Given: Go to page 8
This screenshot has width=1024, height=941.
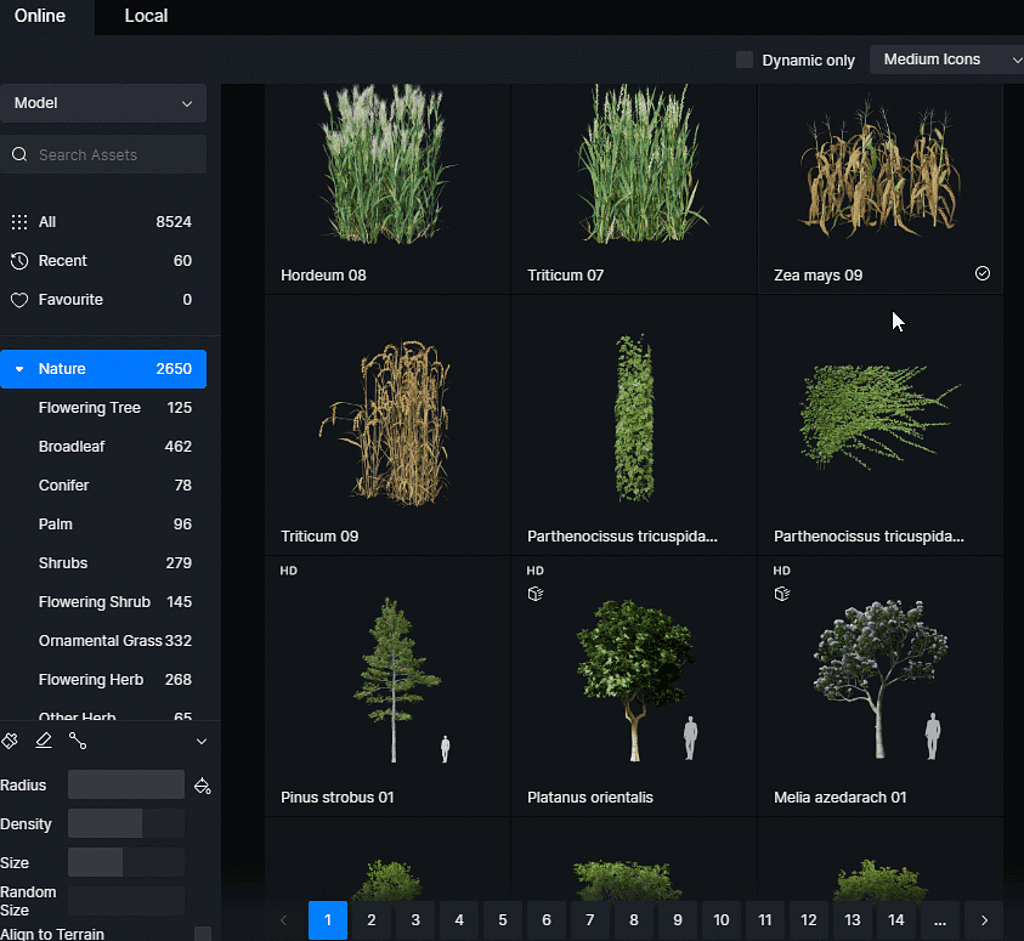Looking at the screenshot, I should (x=633, y=920).
